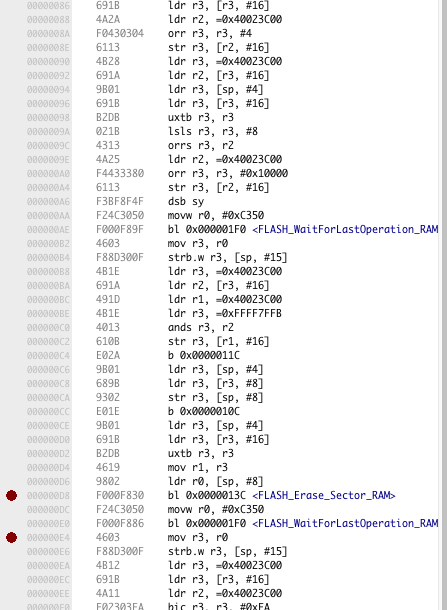Screen dimensions: 447x610
Task: Select the 'ldr r3, [r3, #8]' instruction
Action: coord(216,384)
